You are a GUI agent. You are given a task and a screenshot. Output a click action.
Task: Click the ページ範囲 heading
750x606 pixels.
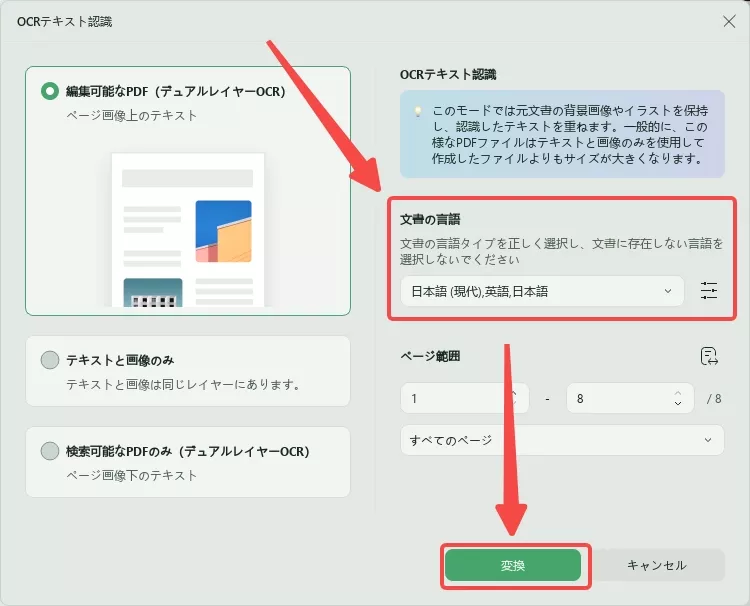pyautogui.click(x=430, y=356)
